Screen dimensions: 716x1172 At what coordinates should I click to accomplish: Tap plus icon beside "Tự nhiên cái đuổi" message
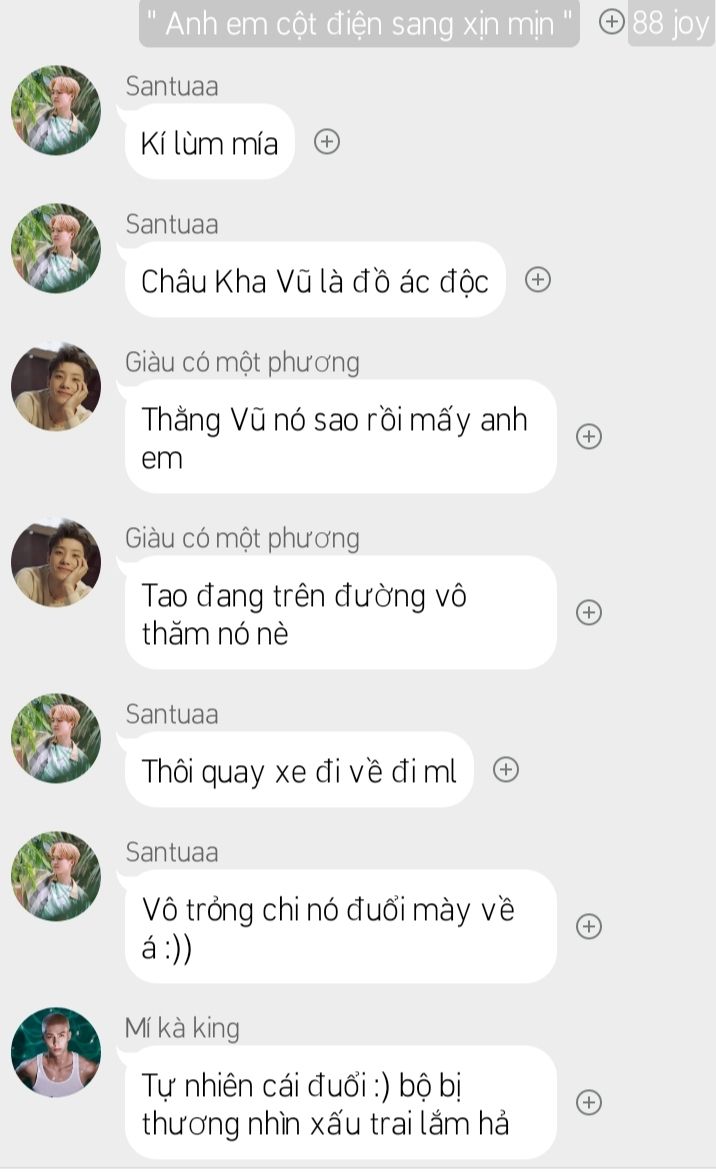(589, 1102)
